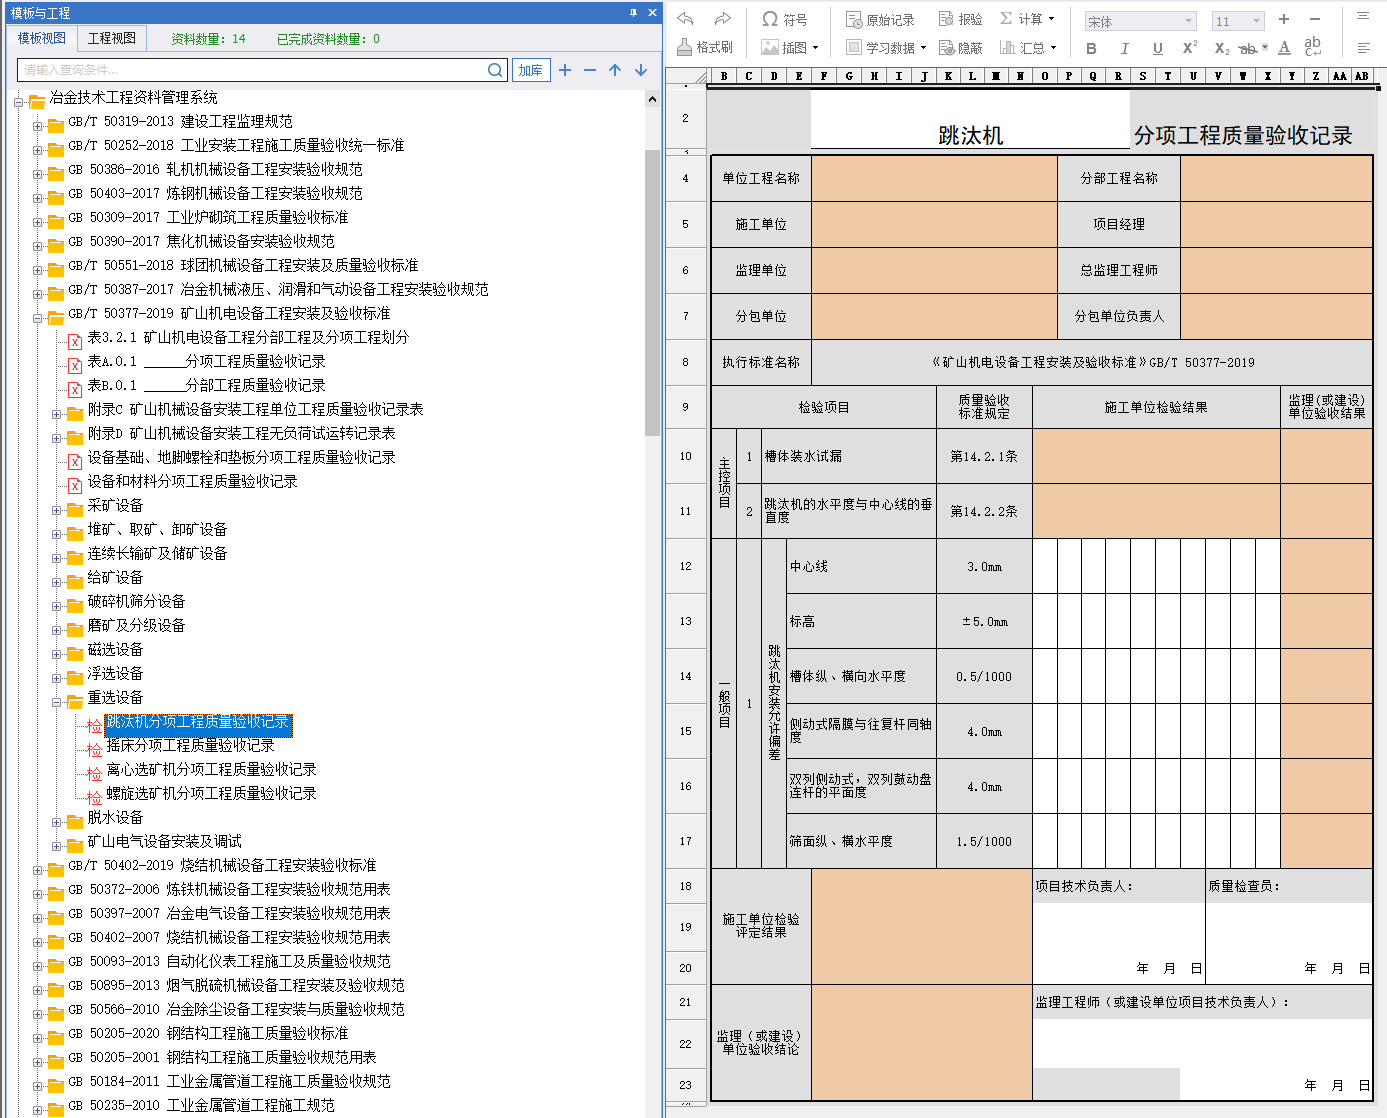Click the search magnifier icon
The height and width of the screenshot is (1118, 1387).
(x=495, y=70)
